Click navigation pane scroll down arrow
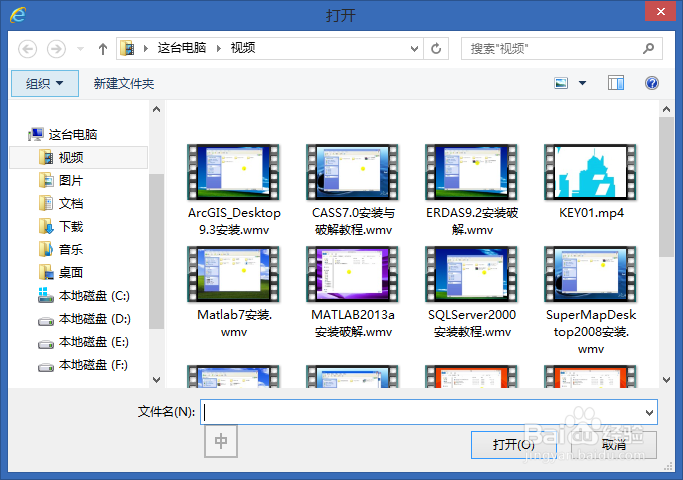This screenshot has width=683, height=480. click(x=156, y=380)
